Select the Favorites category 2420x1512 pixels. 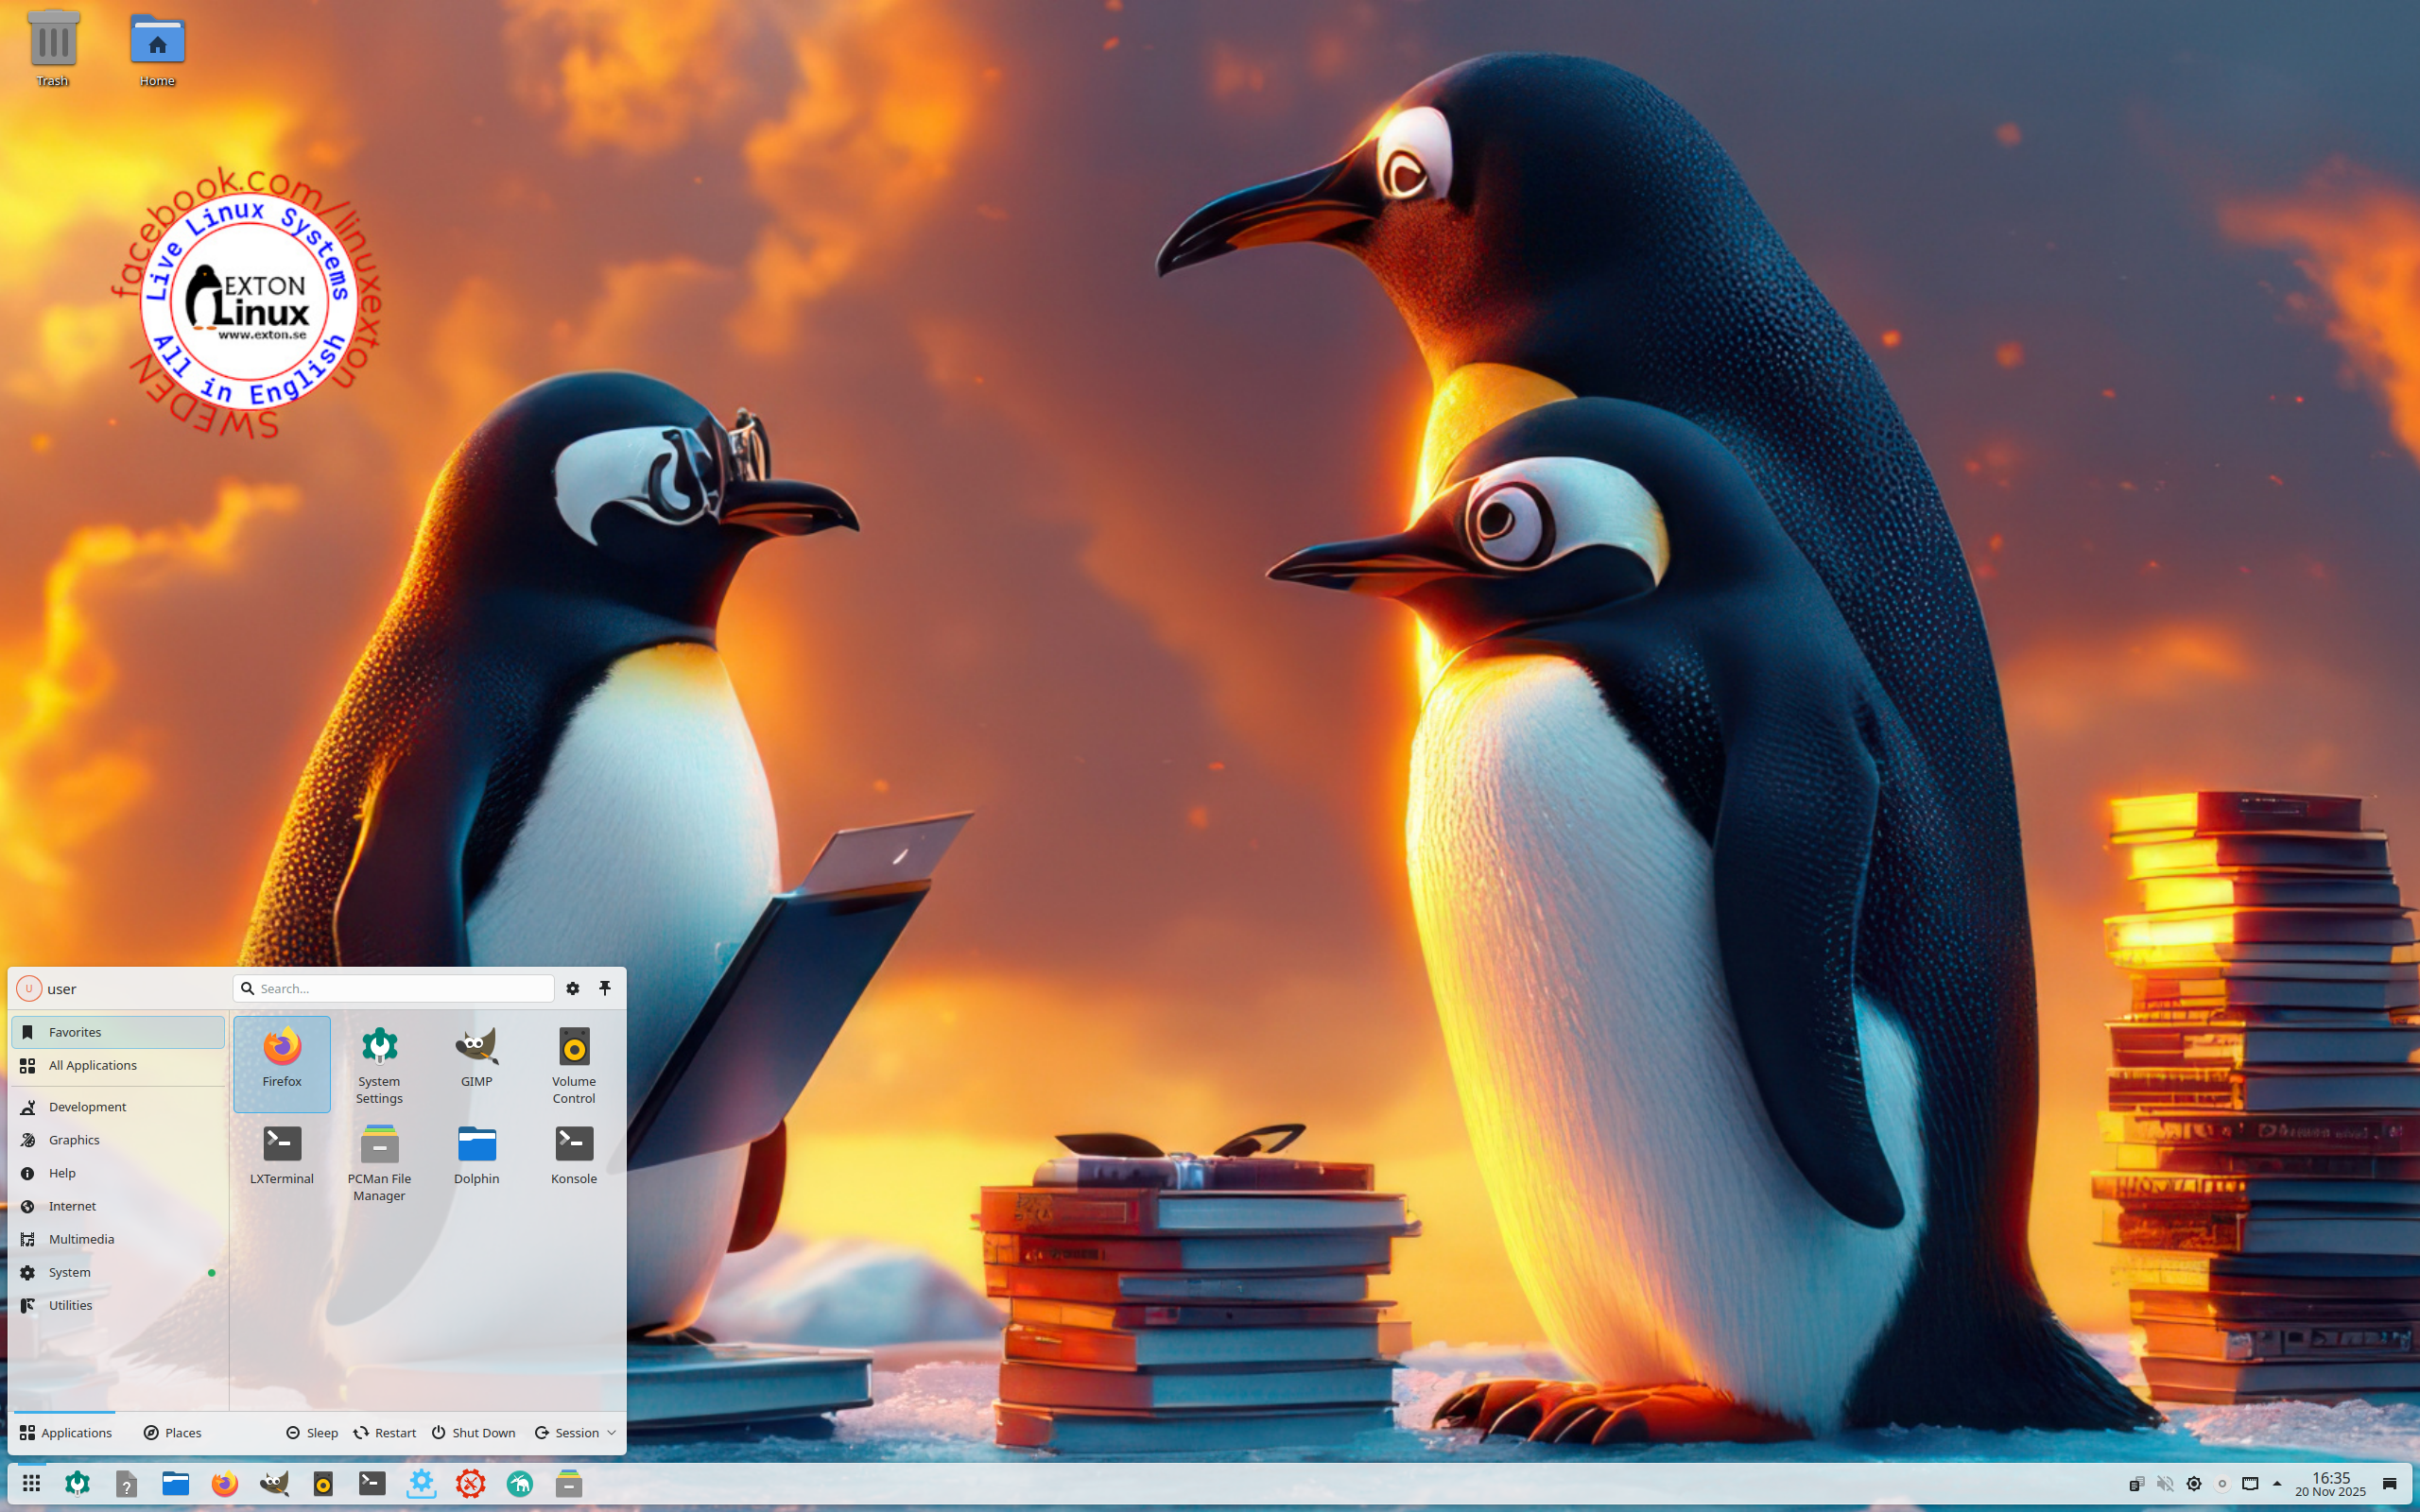(118, 1032)
